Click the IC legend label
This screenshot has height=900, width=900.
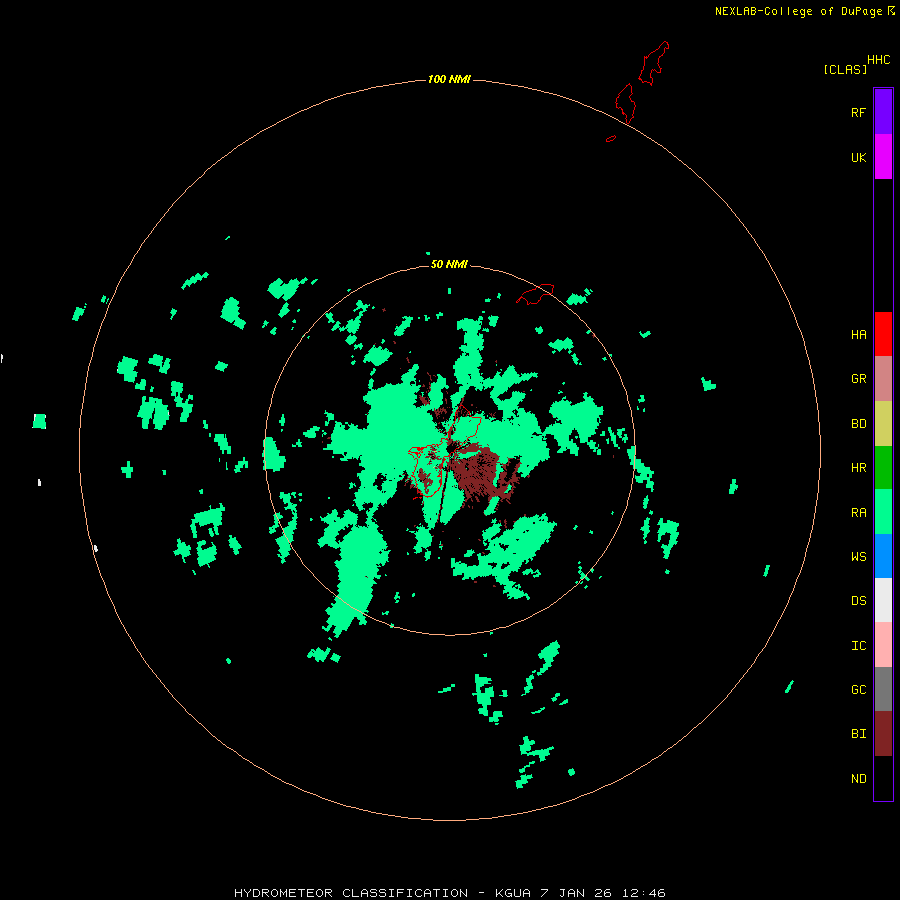pos(858,646)
